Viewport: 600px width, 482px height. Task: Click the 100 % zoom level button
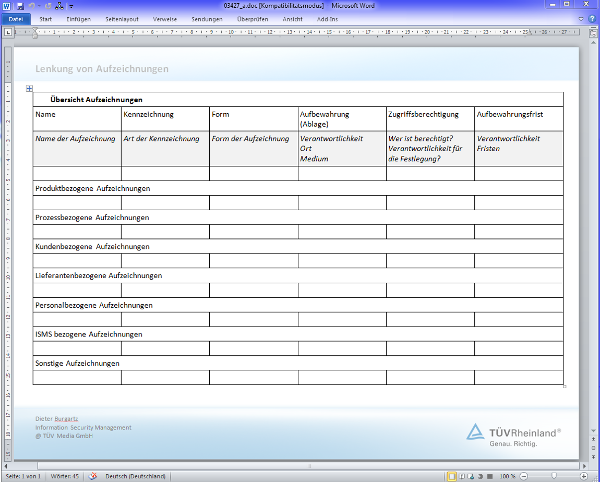pyautogui.click(x=508, y=475)
